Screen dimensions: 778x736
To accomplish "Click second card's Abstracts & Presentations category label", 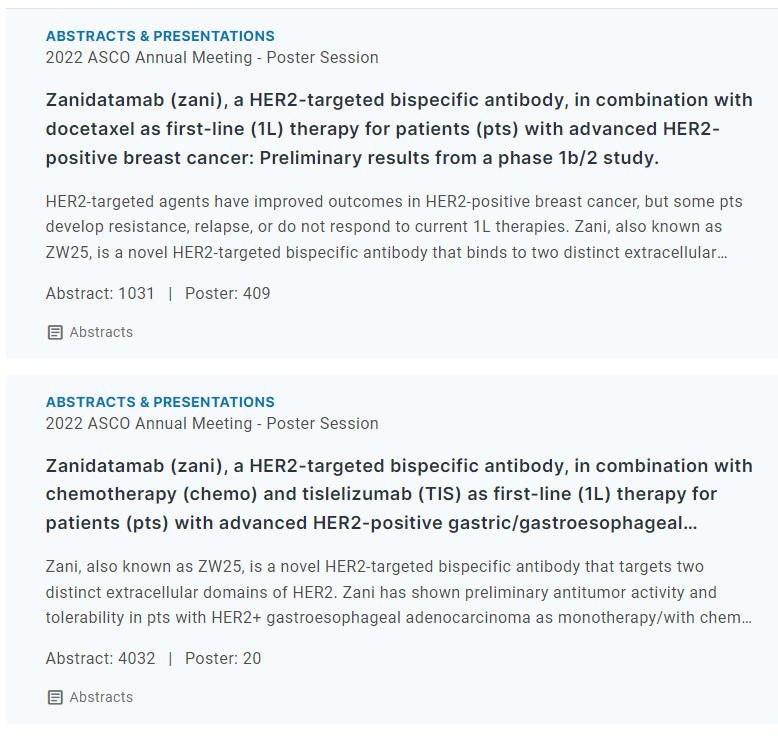I will click(x=160, y=402).
